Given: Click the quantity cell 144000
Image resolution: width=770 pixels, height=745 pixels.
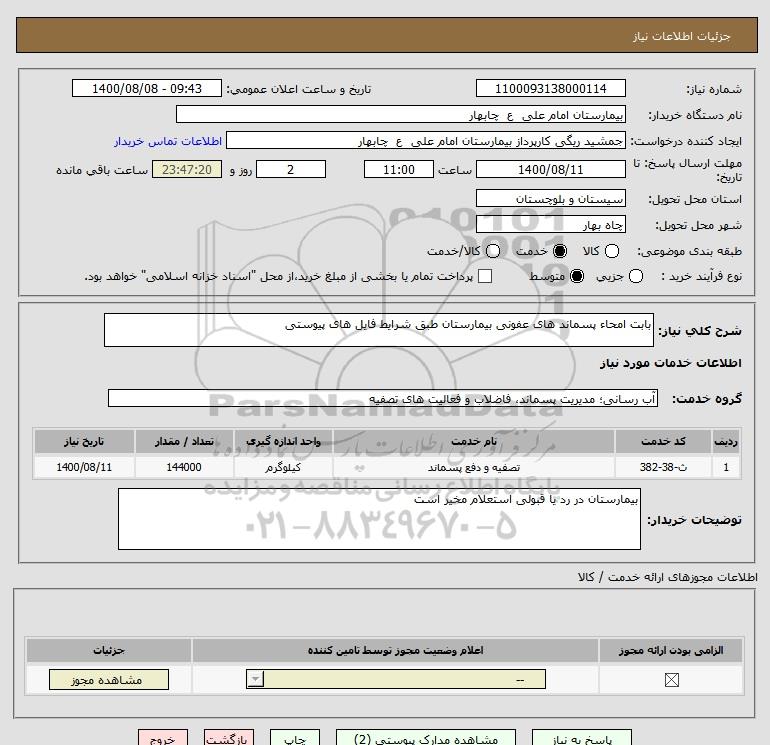Looking at the screenshot, I should (x=184, y=467).
